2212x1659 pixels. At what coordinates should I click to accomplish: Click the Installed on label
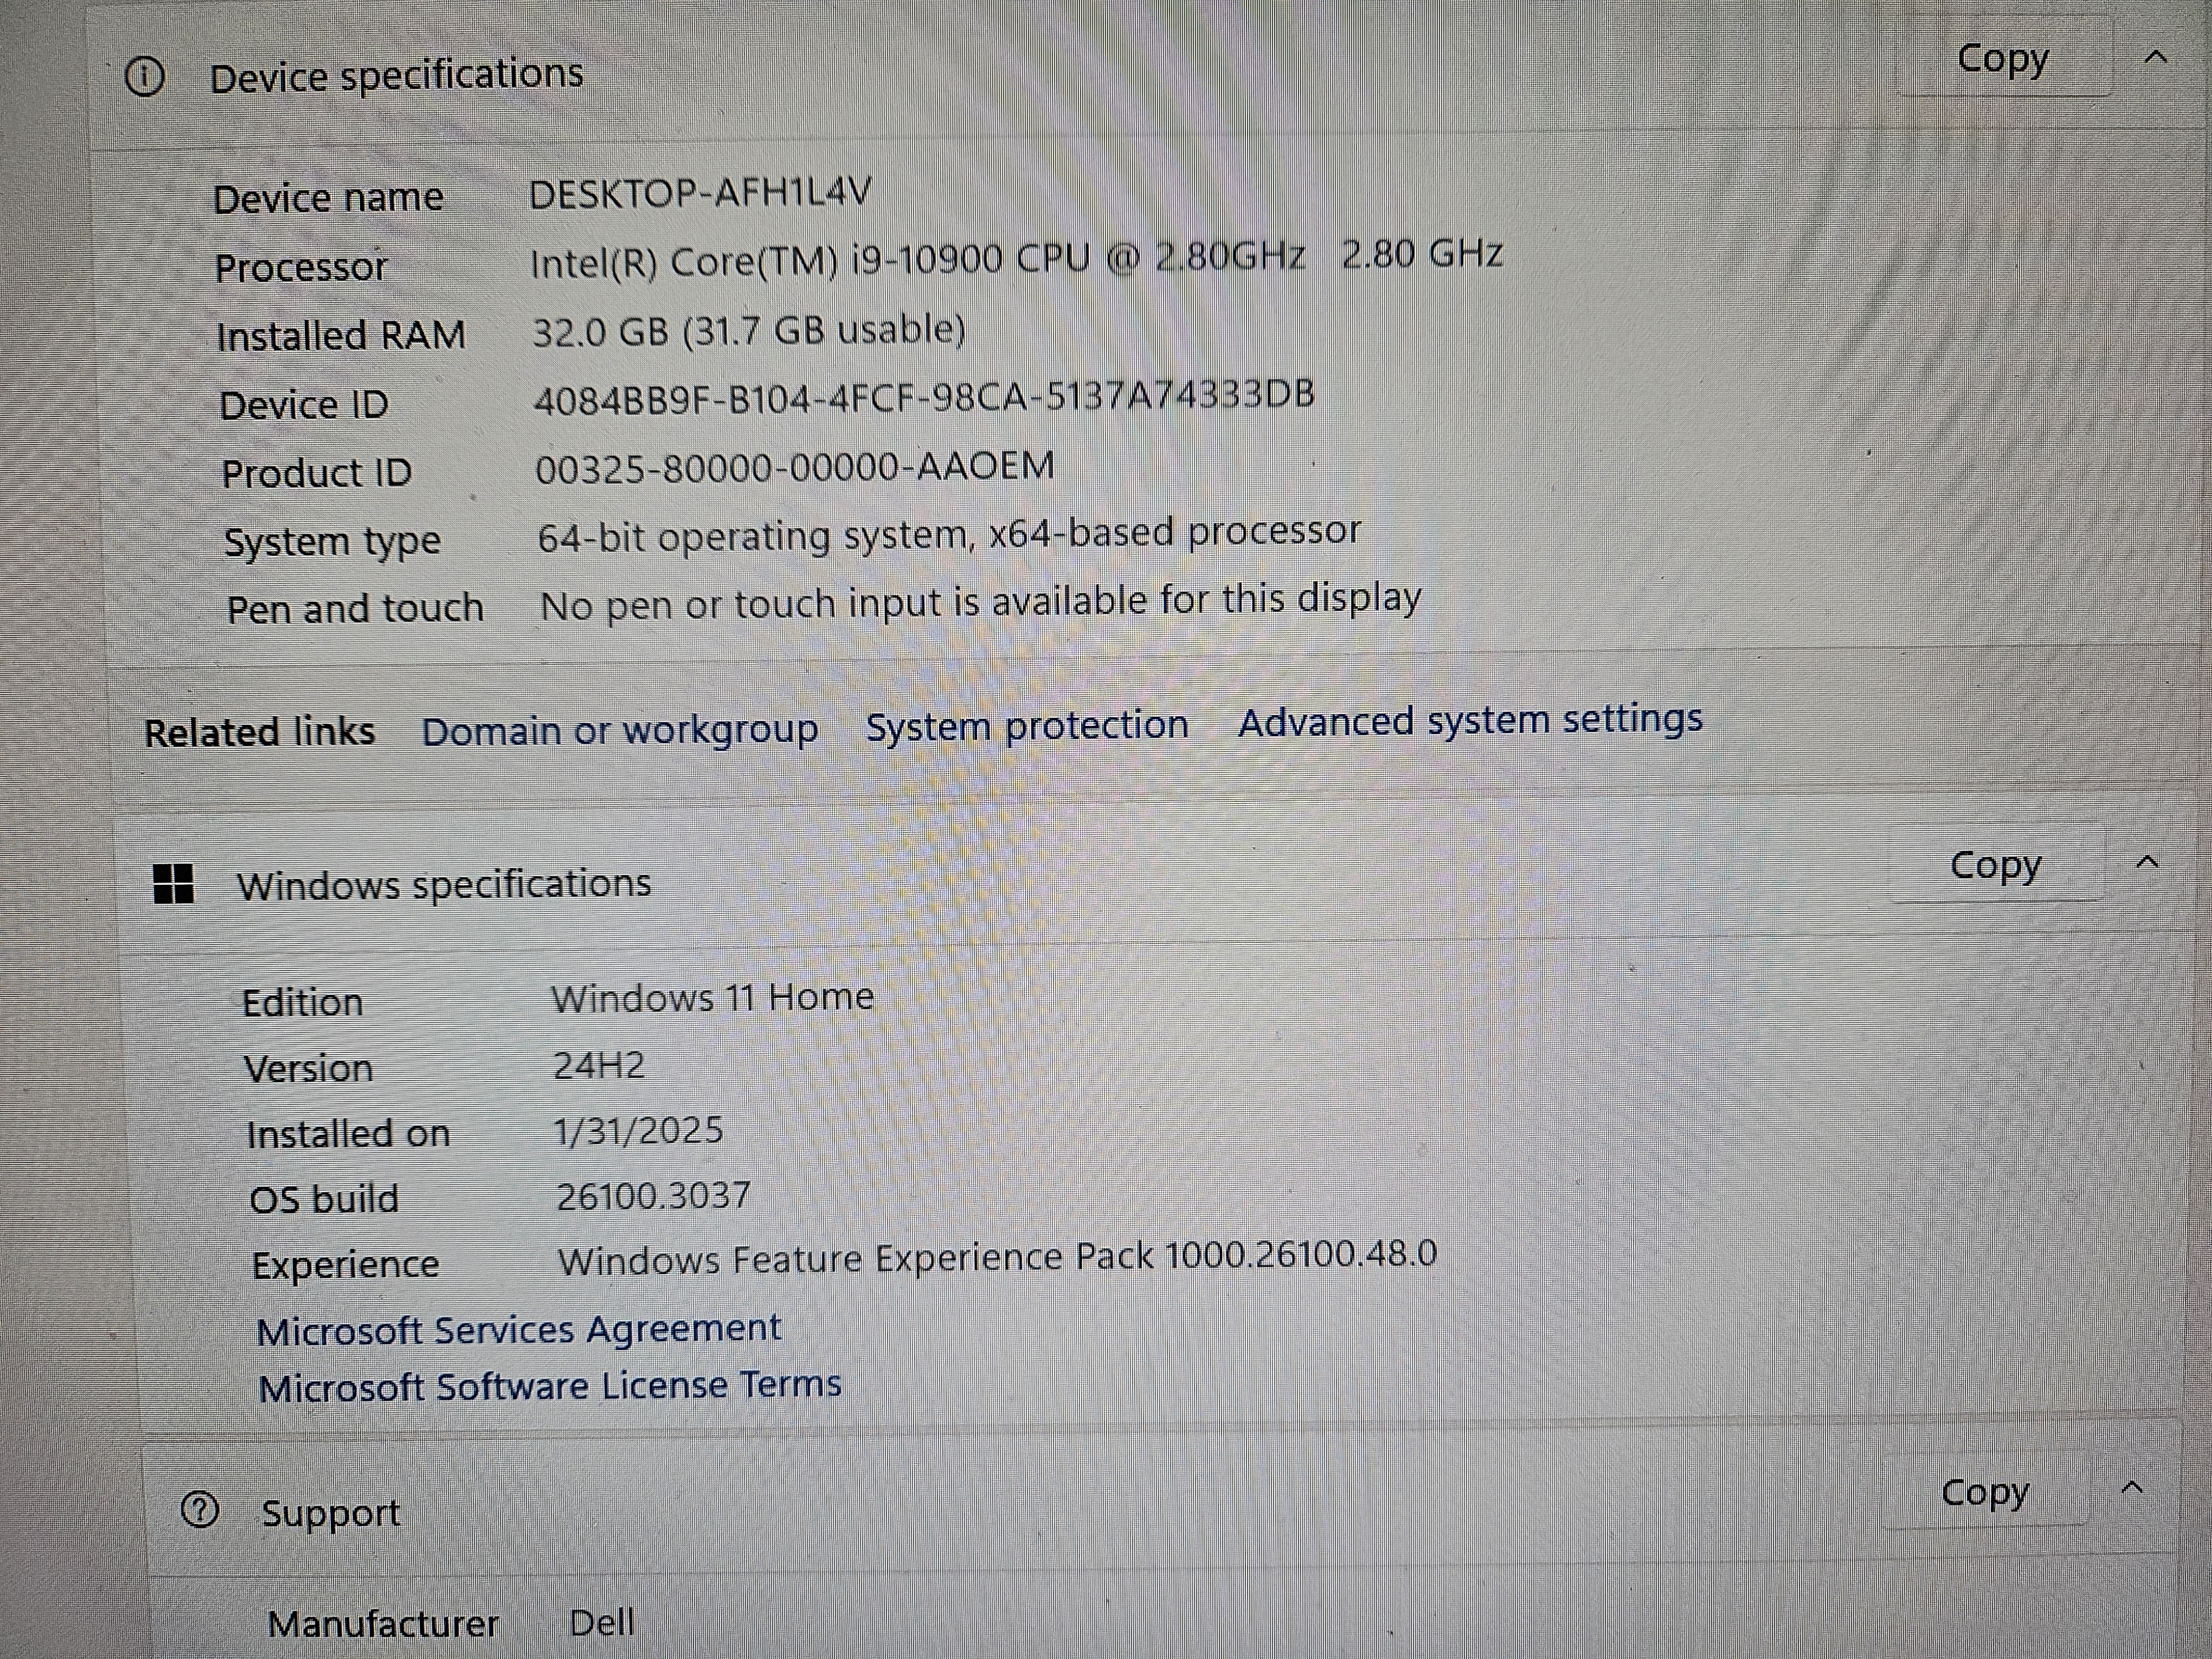click(x=348, y=1135)
